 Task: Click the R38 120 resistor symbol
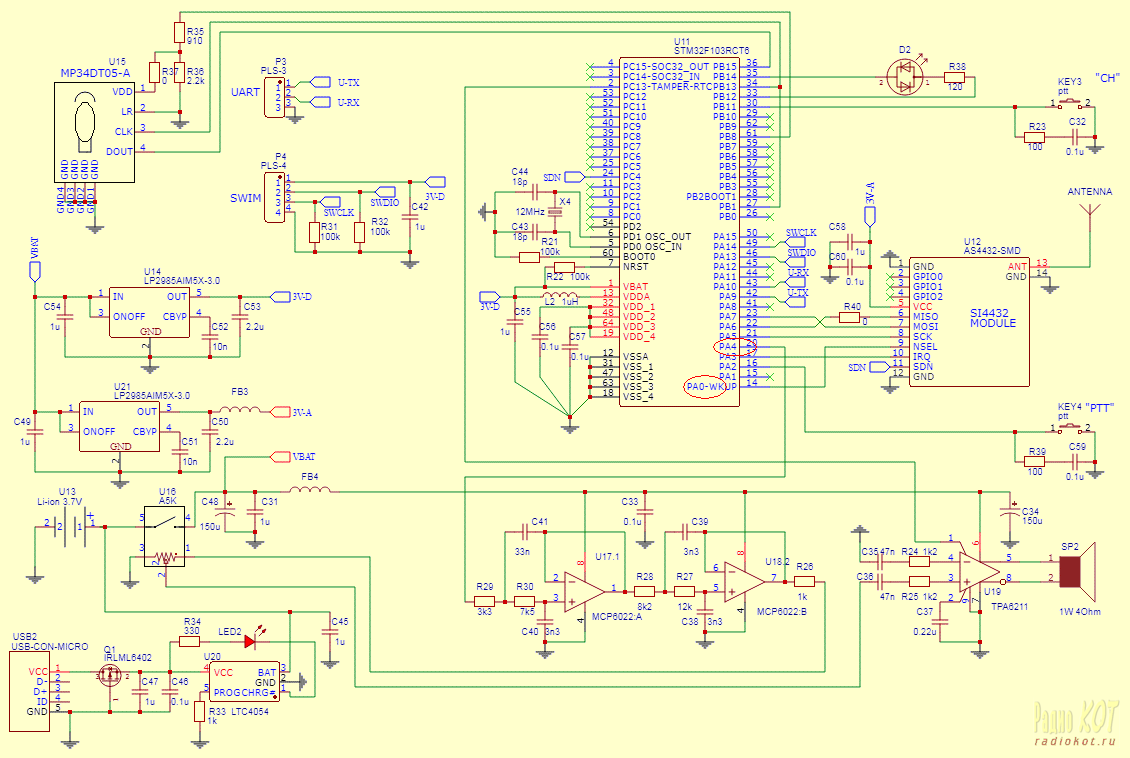955,76
